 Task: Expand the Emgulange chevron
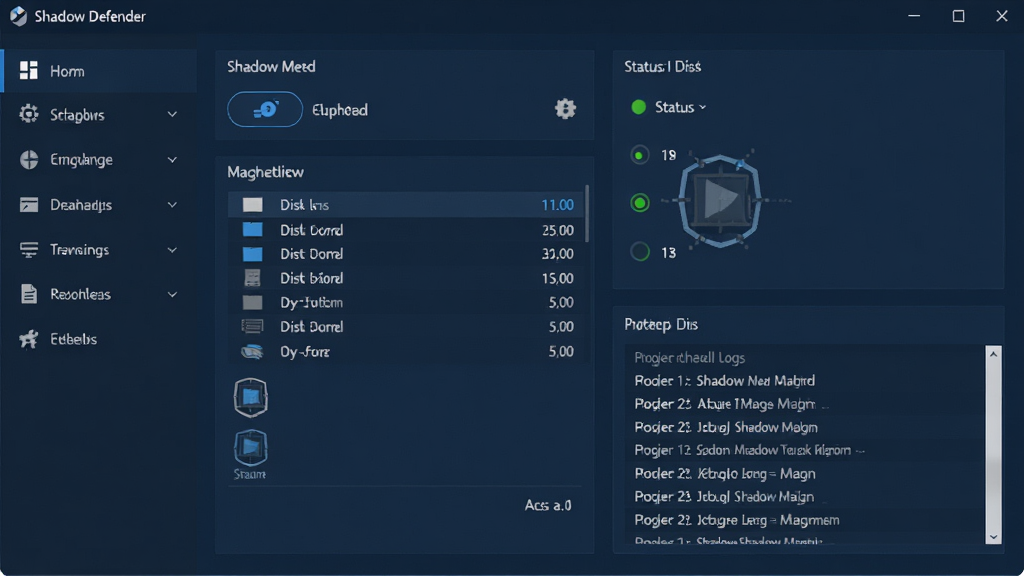click(x=172, y=159)
